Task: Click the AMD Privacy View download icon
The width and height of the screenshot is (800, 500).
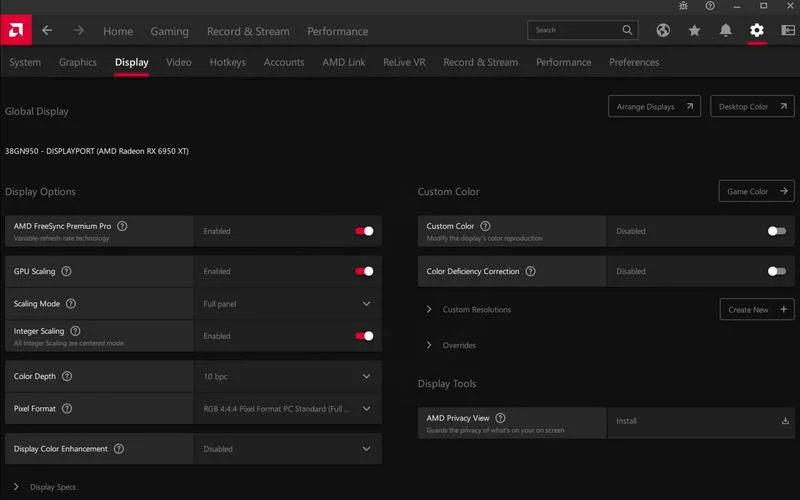Action: [x=785, y=421]
